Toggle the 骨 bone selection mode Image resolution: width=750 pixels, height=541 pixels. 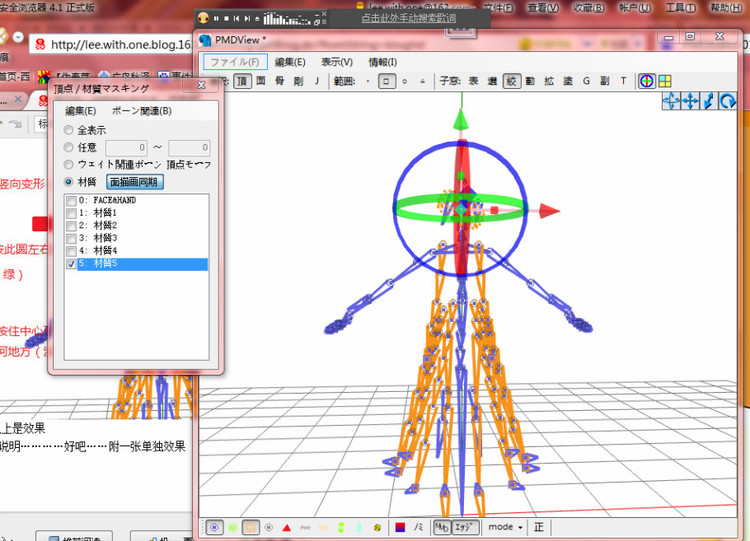pyautogui.click(x=280, y=81)
